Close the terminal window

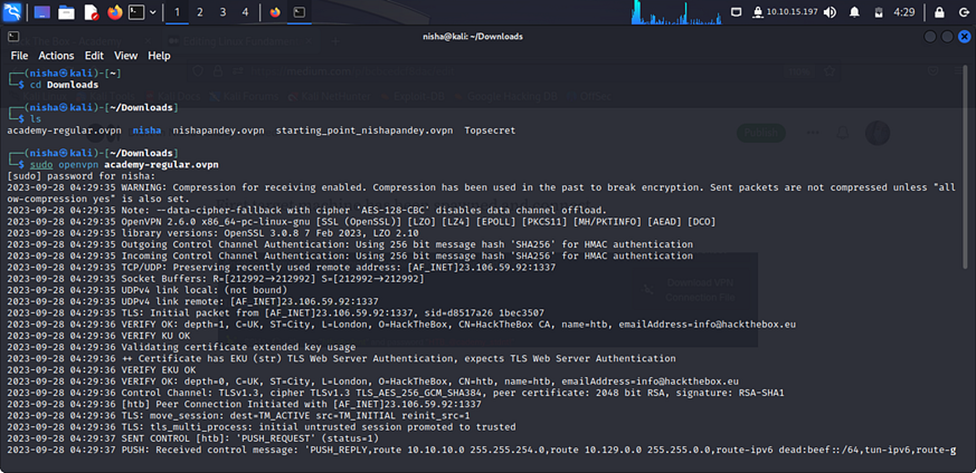pos(964,37)
